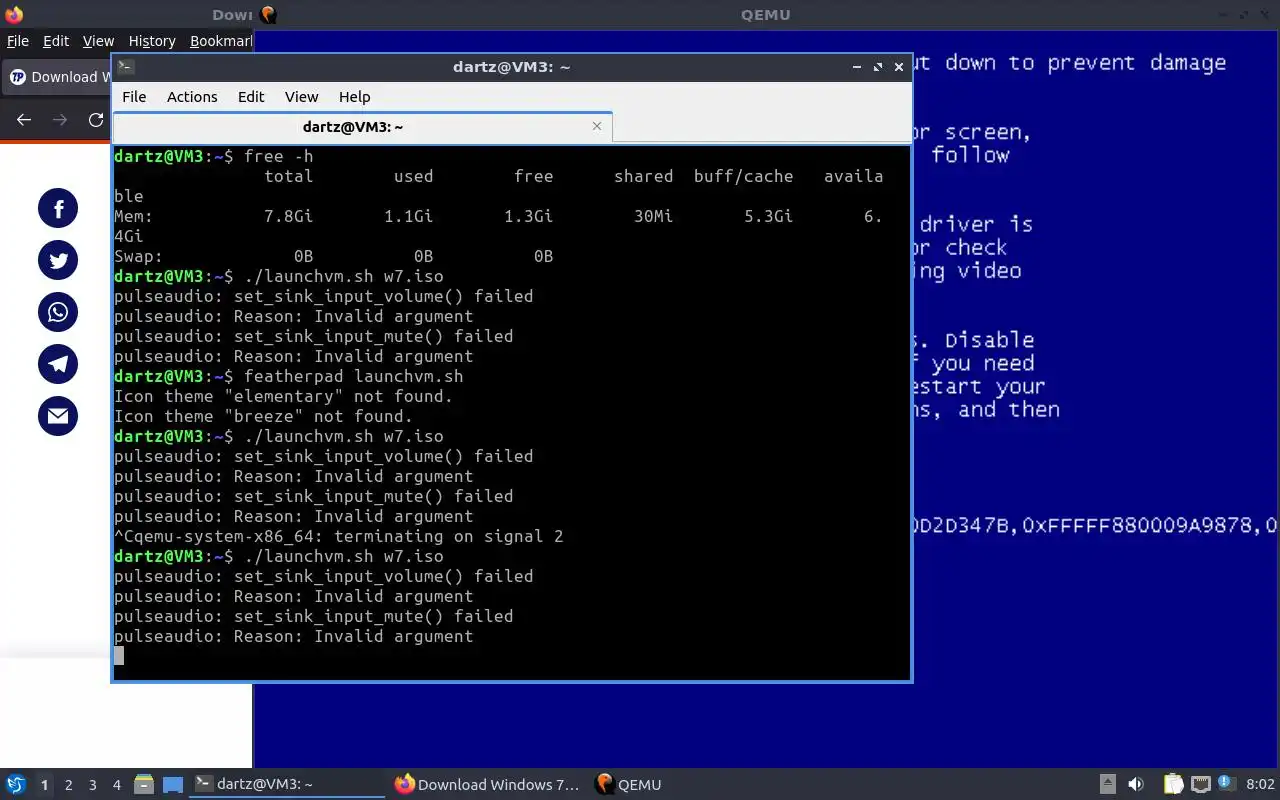Image resolution: width=1280 pixels, height=800 pixels.
Task: Open file manager from the panel
Action: pyautogui.click(x=143, y=785)
